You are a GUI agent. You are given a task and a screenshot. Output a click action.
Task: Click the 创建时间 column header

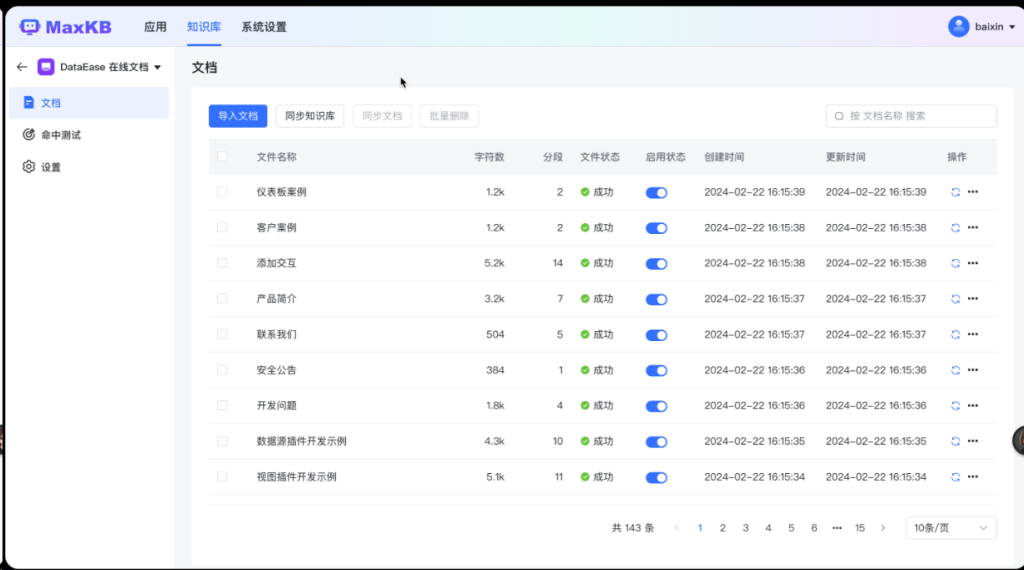pos(724,157)
